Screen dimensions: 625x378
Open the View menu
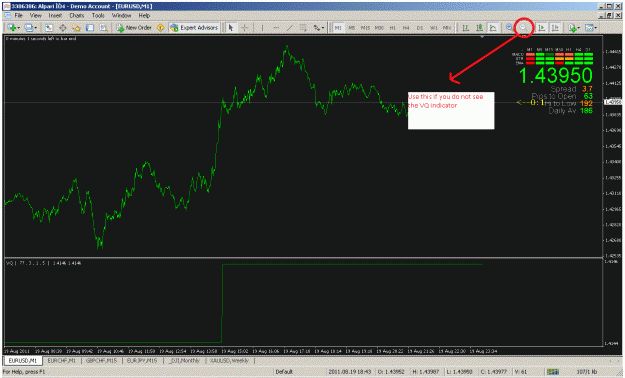pos(35,16)
